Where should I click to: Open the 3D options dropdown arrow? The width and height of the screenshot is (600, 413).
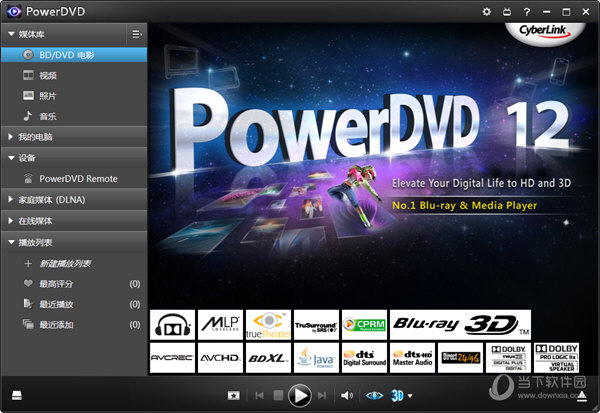(410, 396)
